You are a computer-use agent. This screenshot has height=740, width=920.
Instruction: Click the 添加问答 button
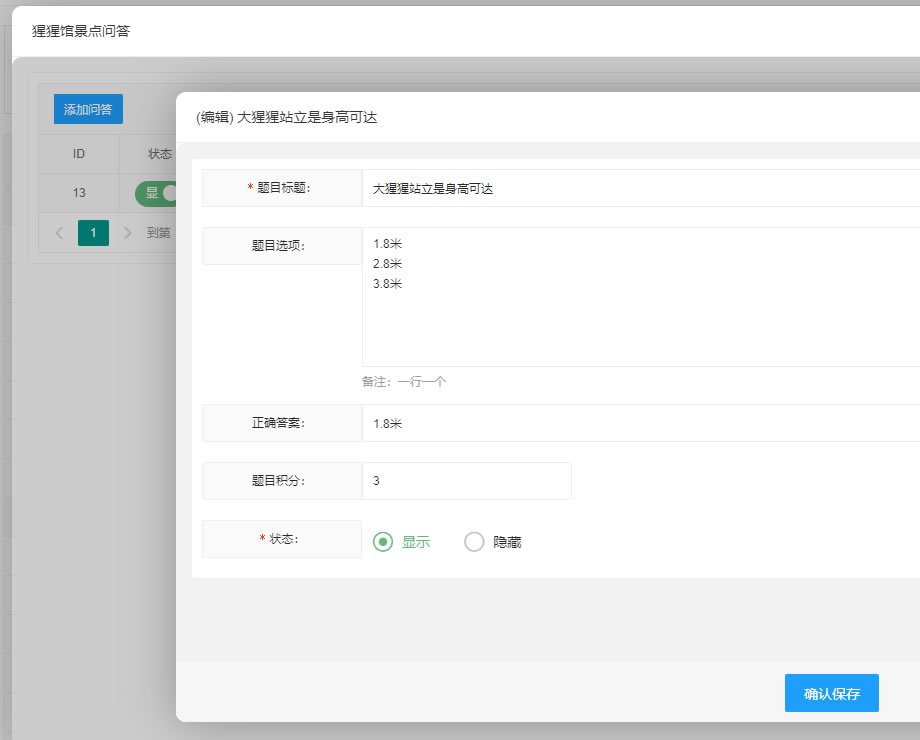(88, 109)
